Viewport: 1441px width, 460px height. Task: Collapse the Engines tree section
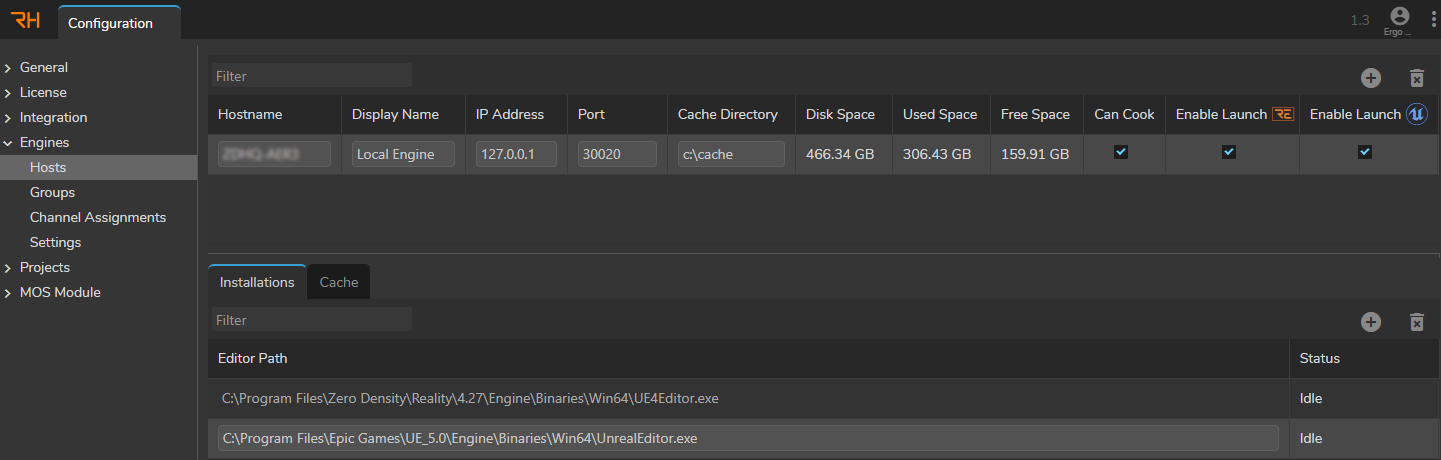click(8, 143)
